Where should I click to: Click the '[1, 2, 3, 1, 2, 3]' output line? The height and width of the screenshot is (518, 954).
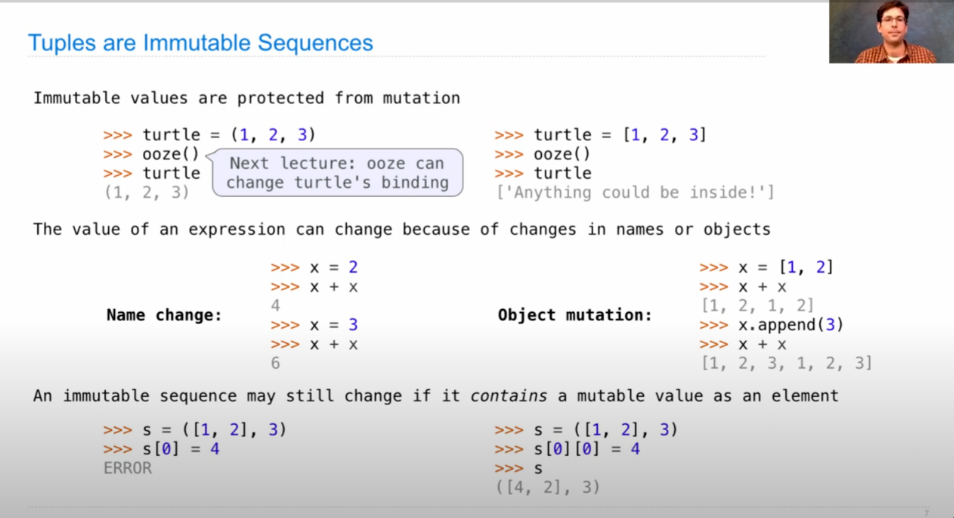tap(787, 363)
